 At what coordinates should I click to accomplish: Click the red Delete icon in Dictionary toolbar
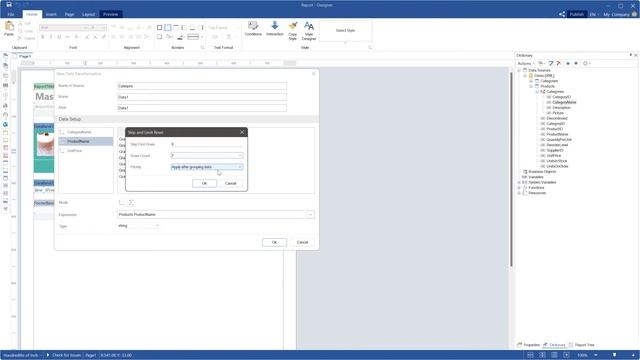point(559,63)
